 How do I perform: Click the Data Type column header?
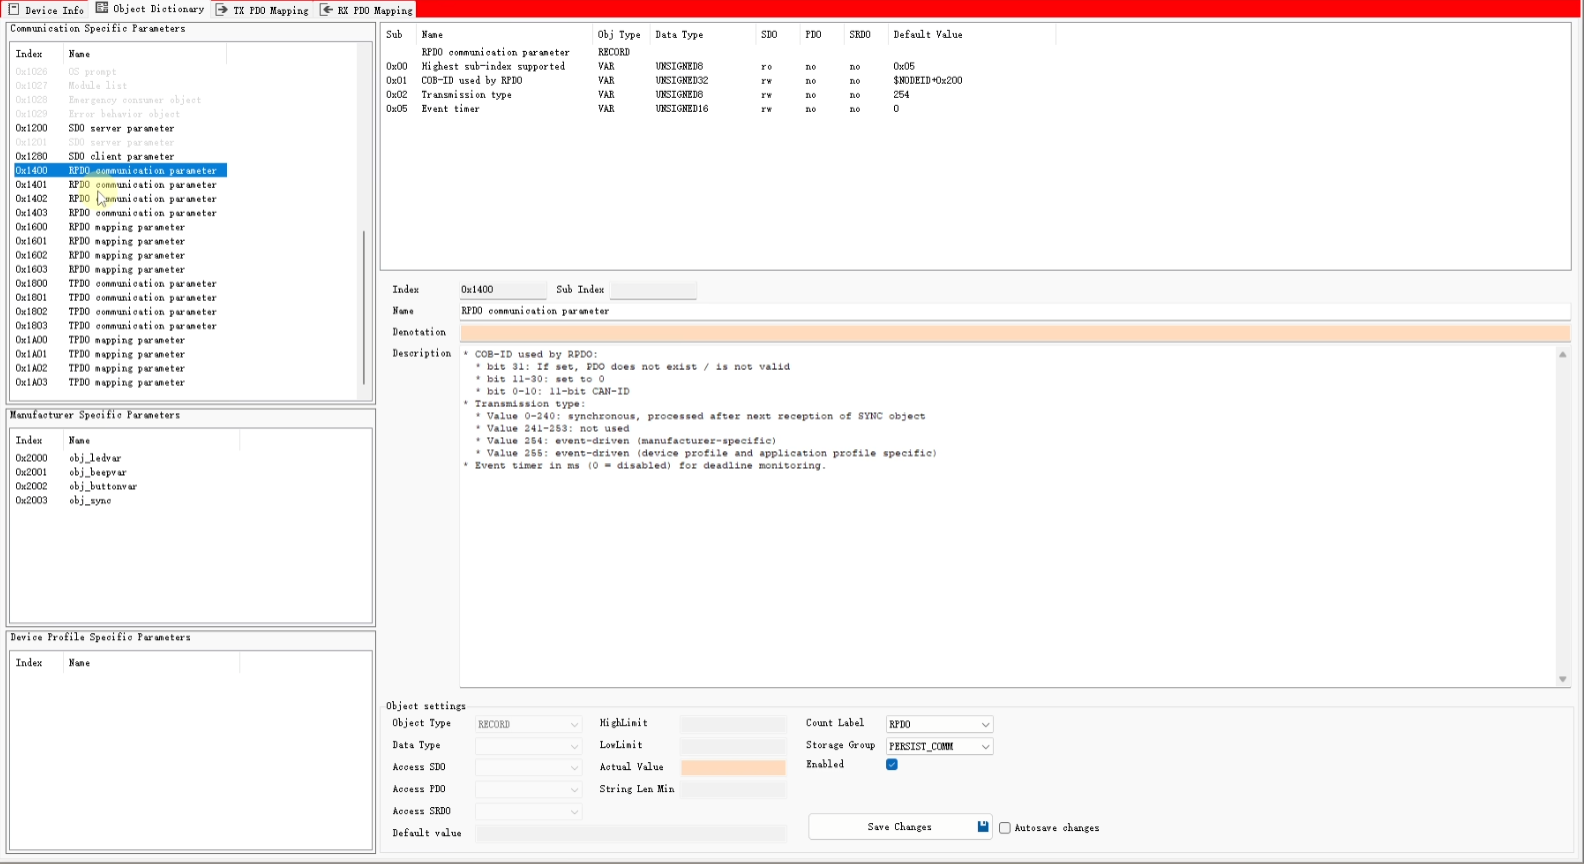click(702, 35)
